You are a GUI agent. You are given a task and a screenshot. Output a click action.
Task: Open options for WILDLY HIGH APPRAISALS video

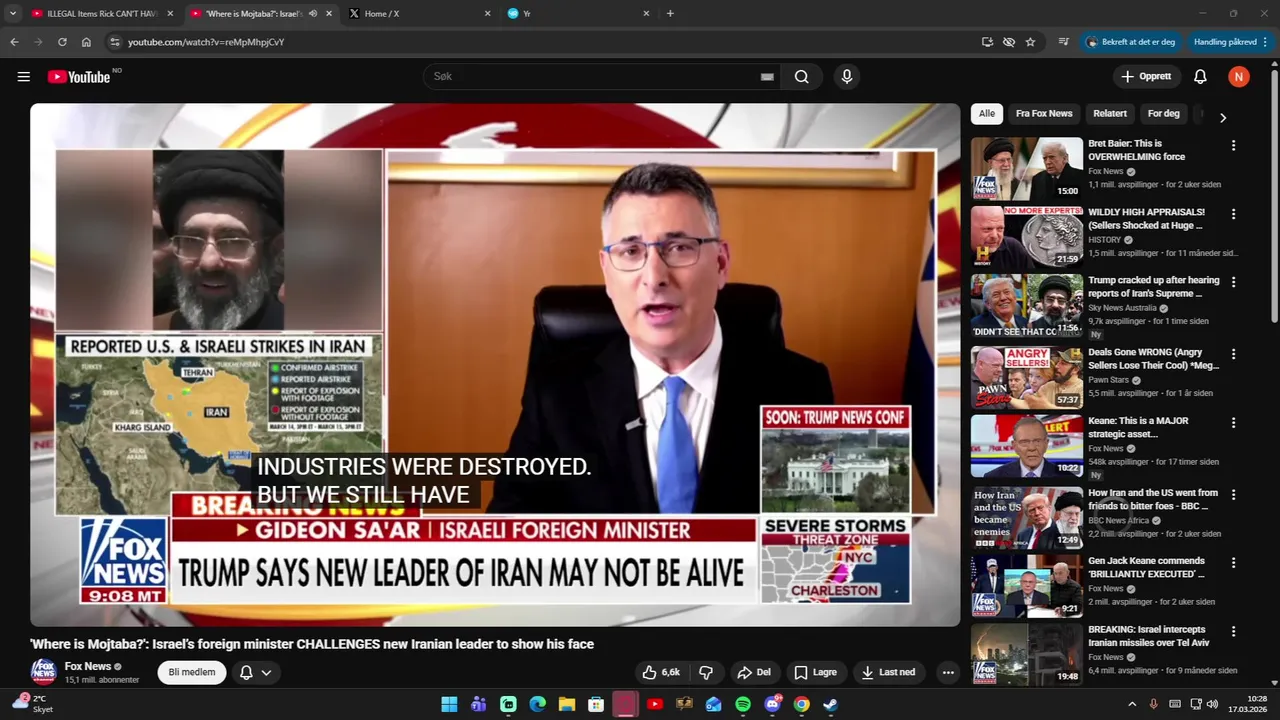pyautogui.click(x=1233, y=214)
